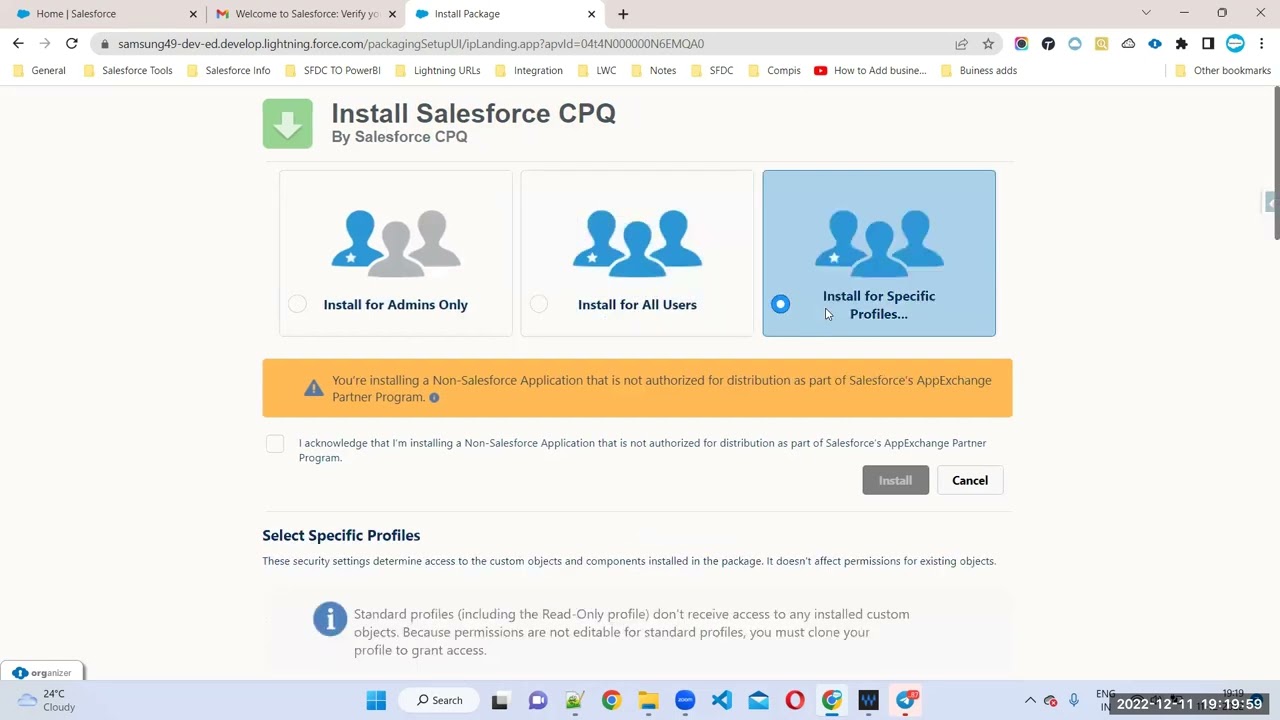1280x720 pixels.
Task: Select Install for Specific Profiles radio button
Action: click(x=780, y=304)
